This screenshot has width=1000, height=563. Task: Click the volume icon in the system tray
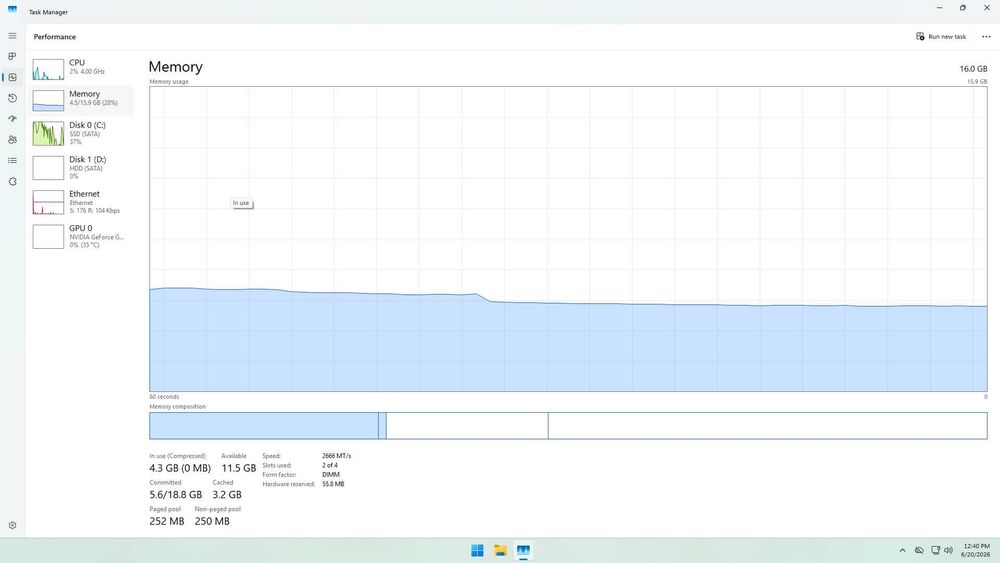pos(948,550)
